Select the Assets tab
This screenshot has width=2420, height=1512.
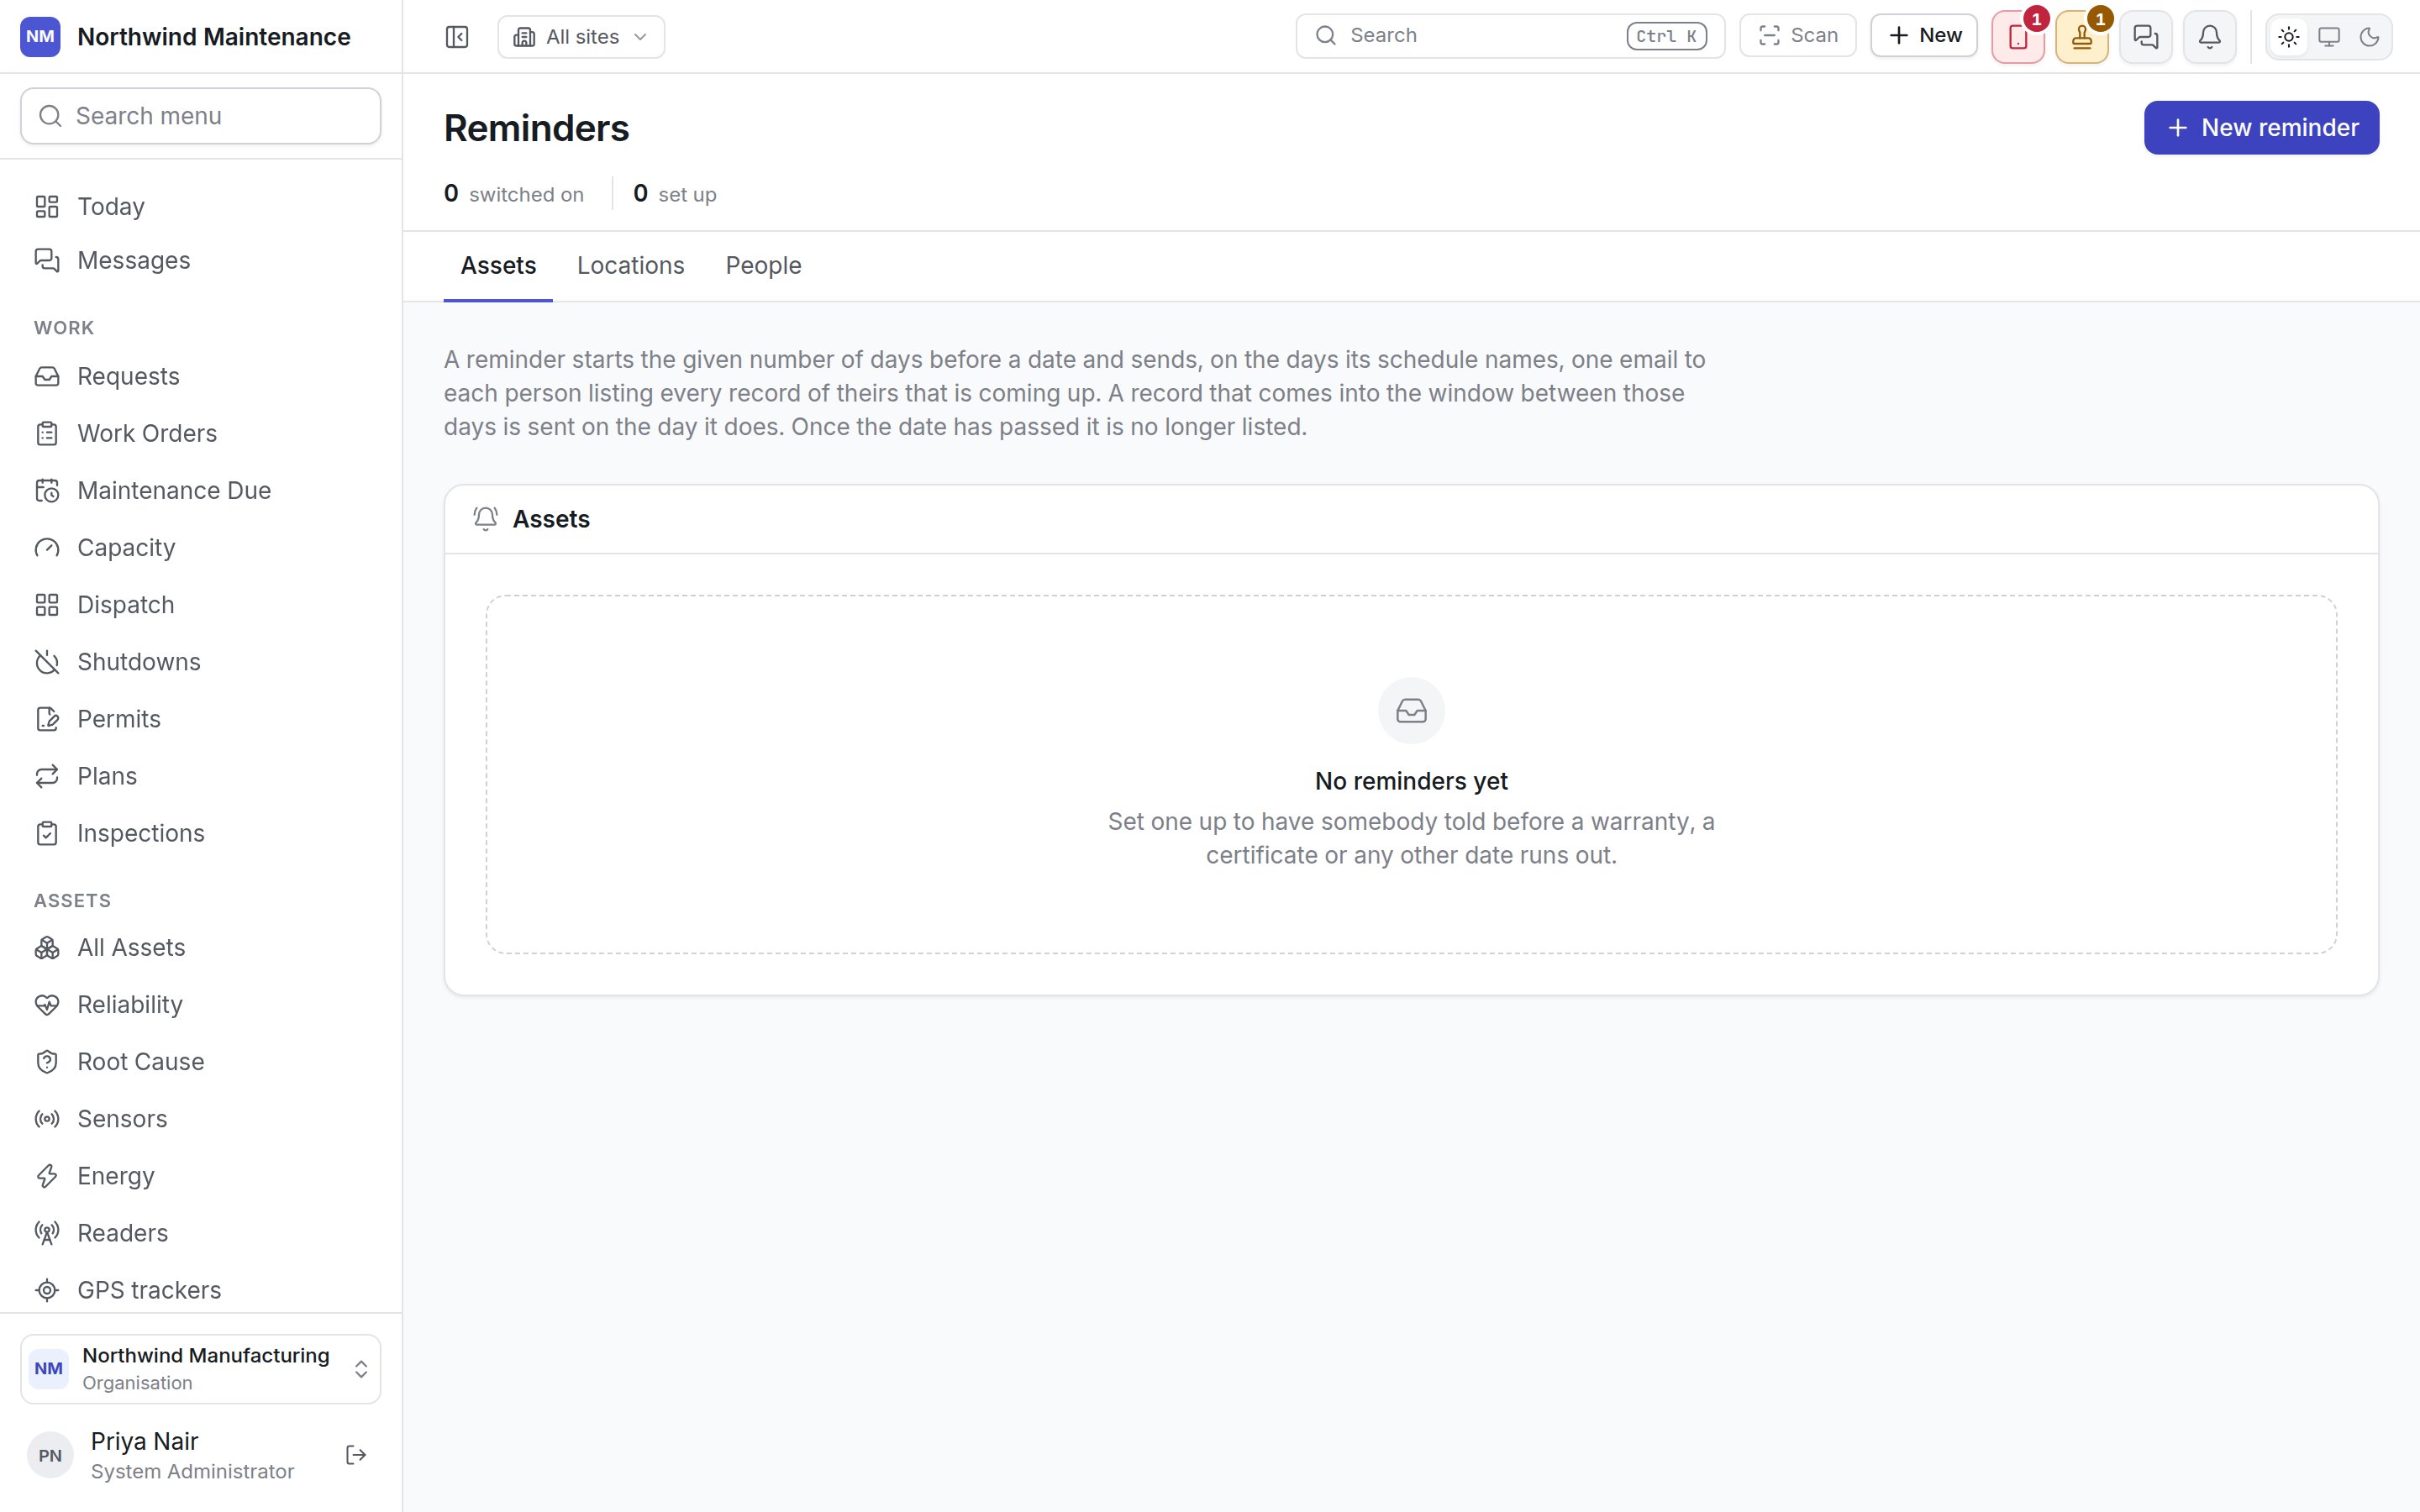498,265
